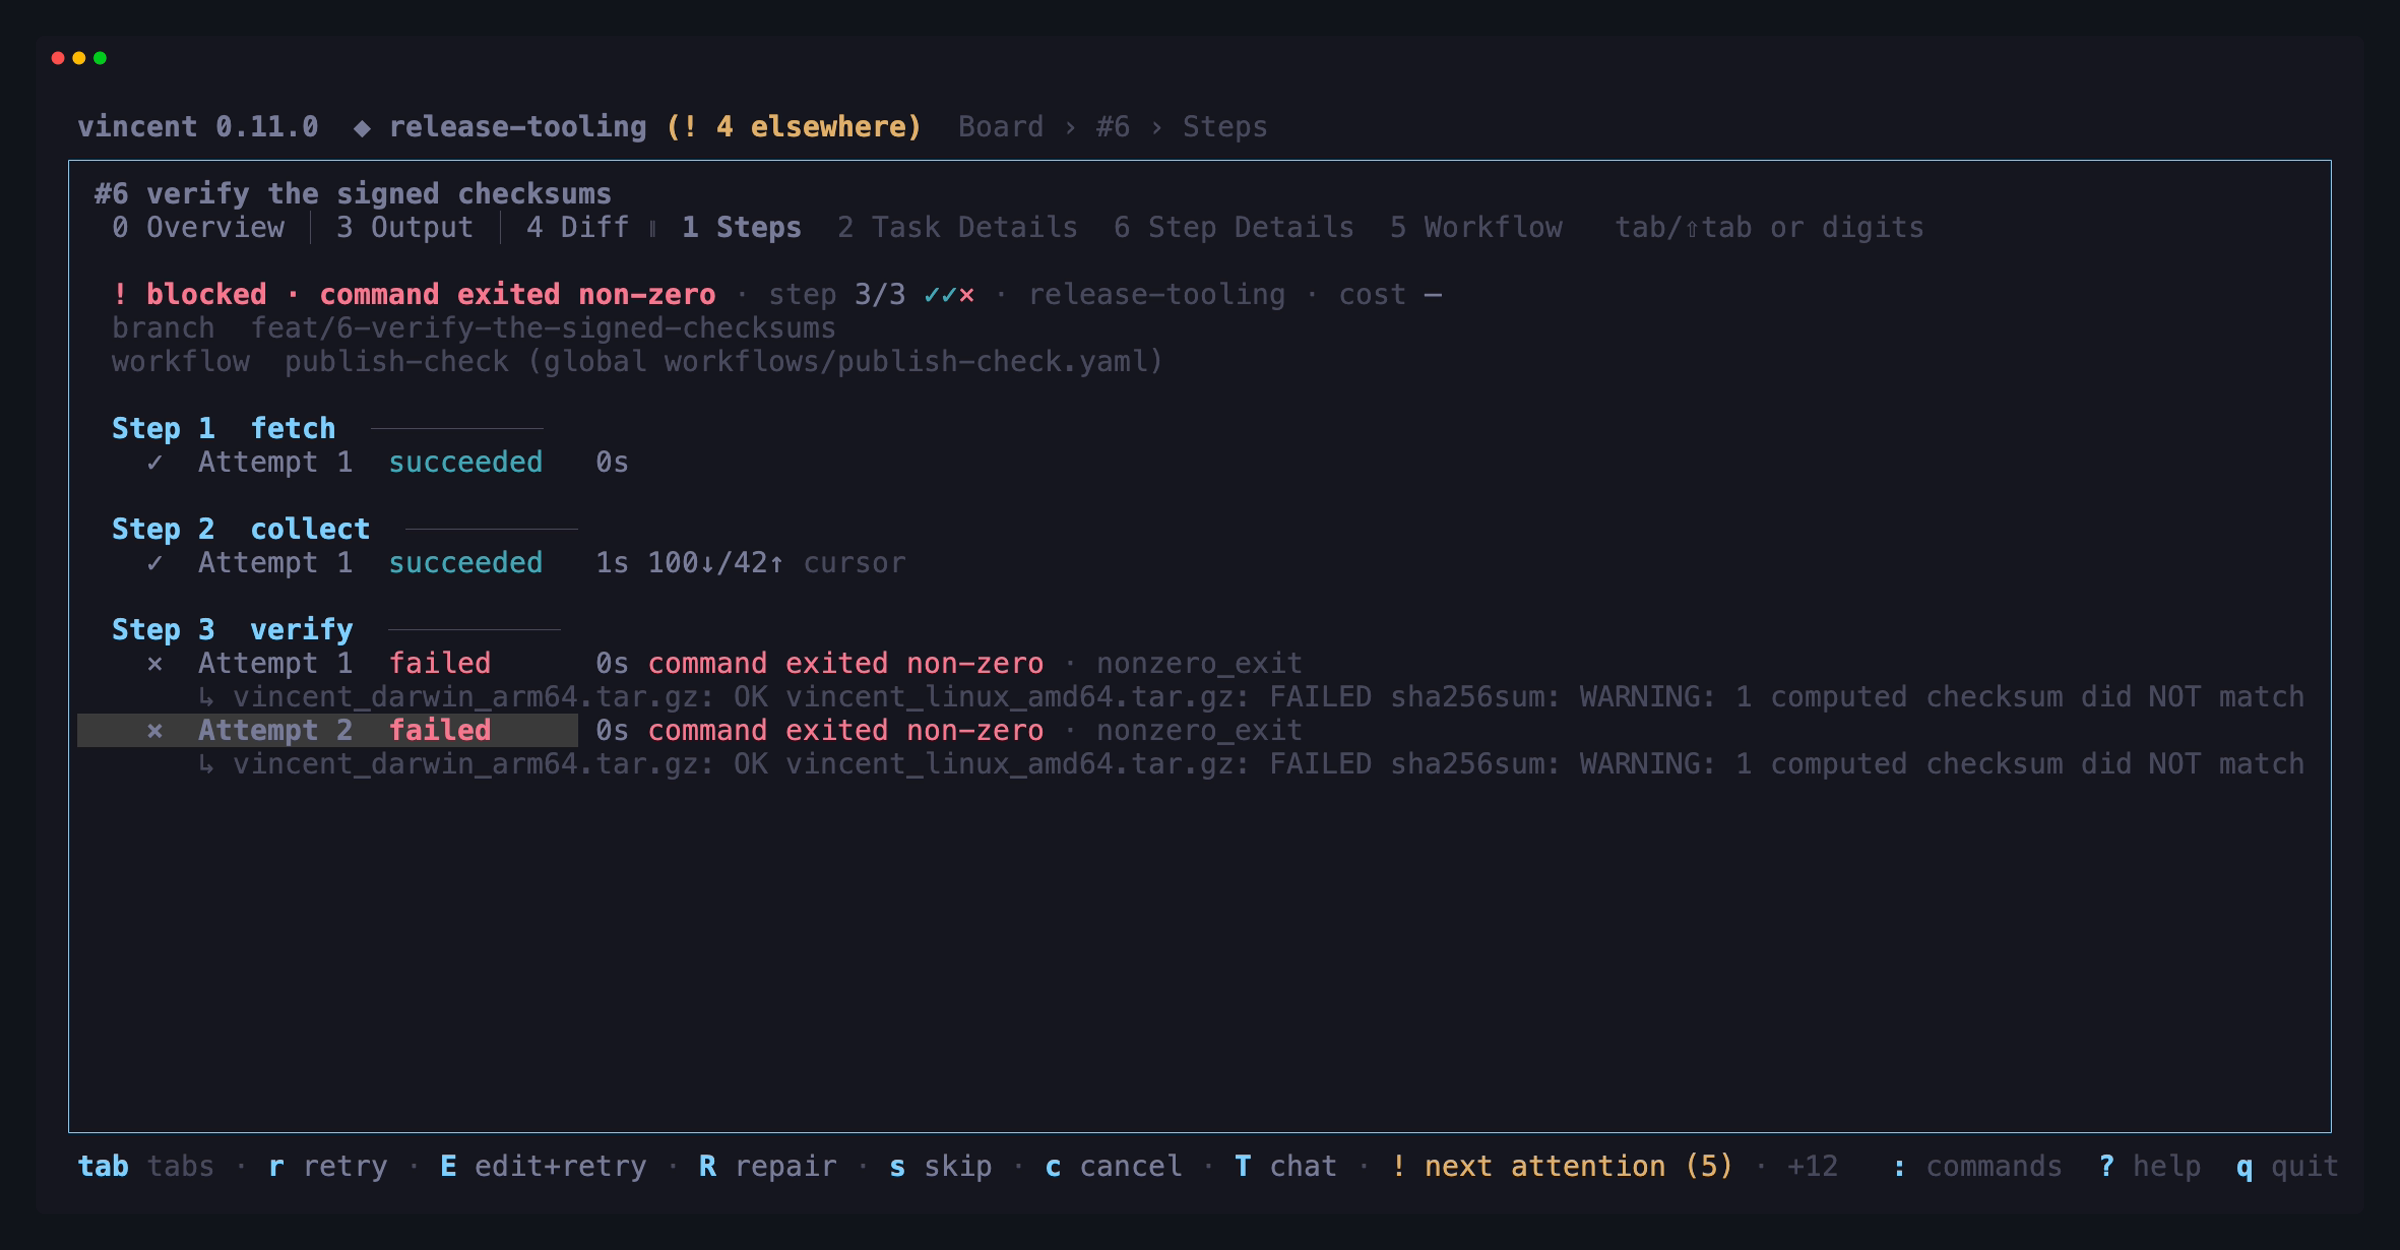Click the 'tab tabs' shortcut in footer
Viewport: 2400px width, 1250px height.
pos(146,1167)
